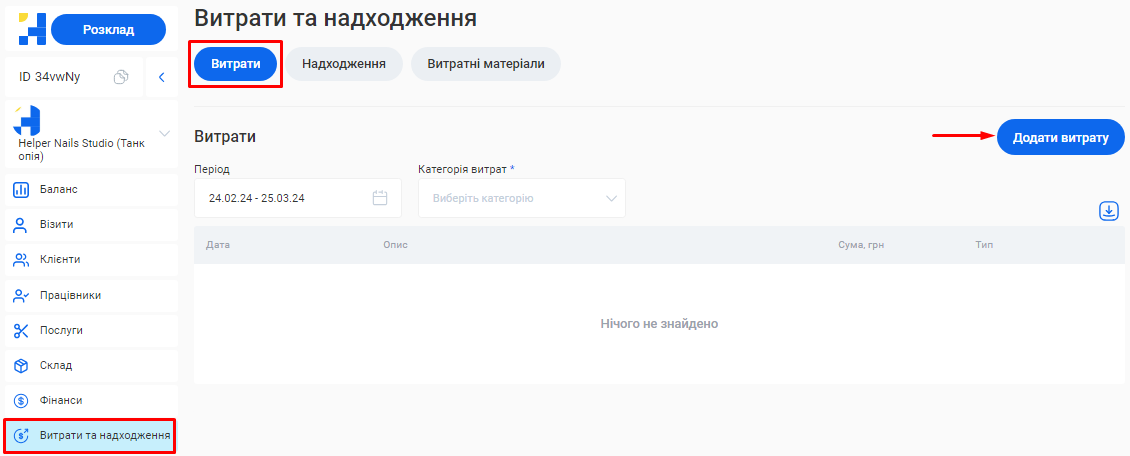Go to the Клієнти section
Image resolution: width=1130 pixels, height=456 pixels.
tap(59, 259)
